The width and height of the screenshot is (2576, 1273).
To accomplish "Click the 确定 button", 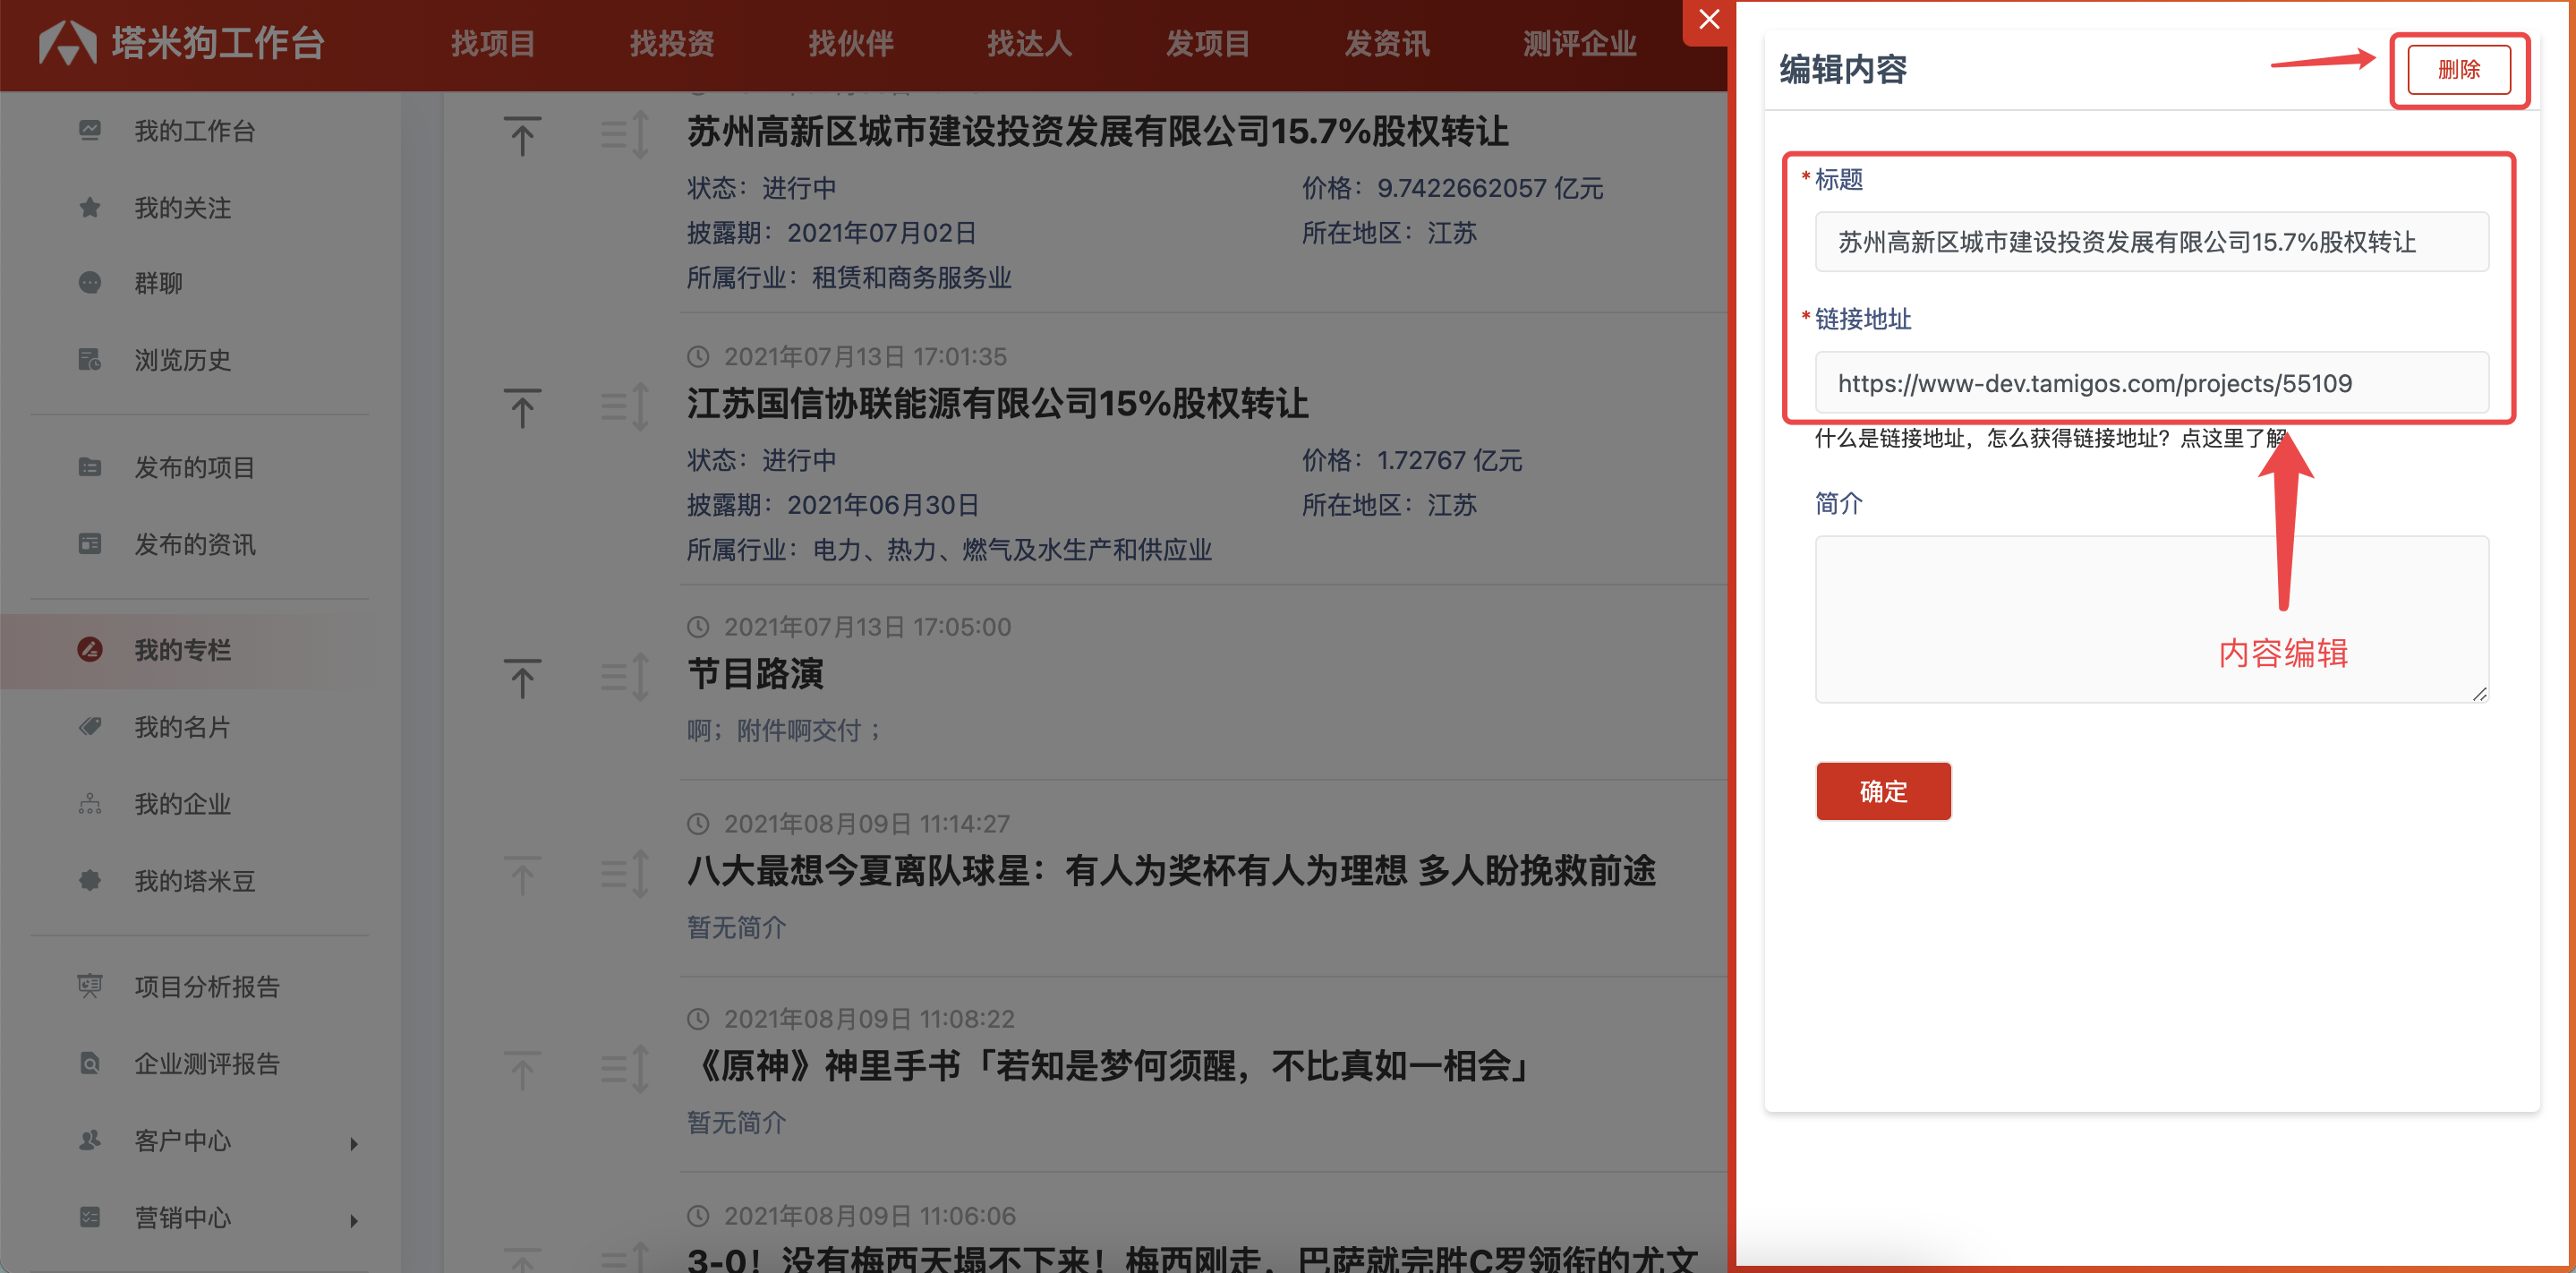I will (x=1883, y=791).
